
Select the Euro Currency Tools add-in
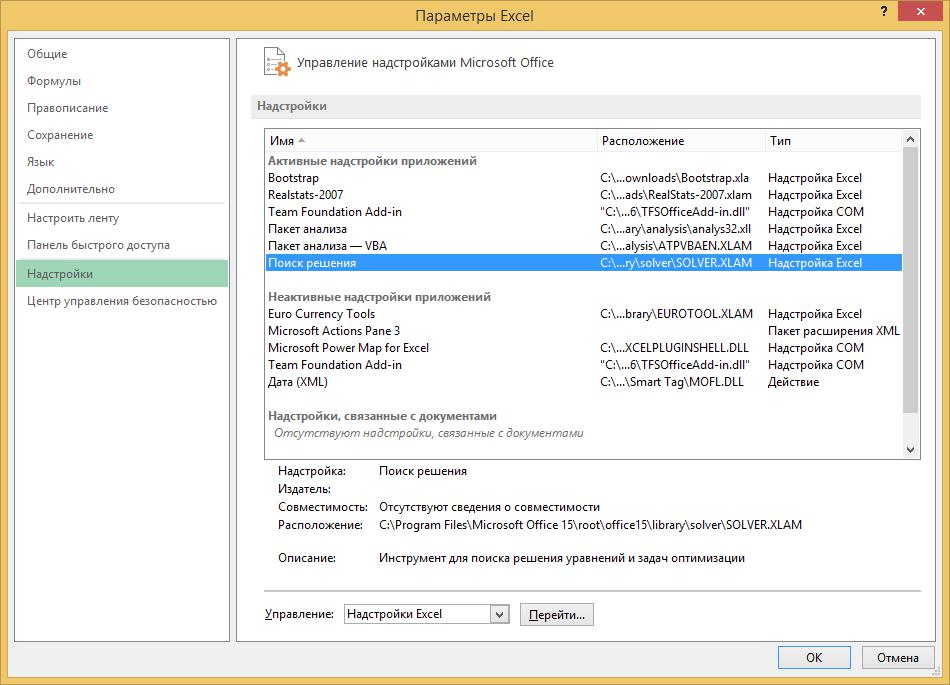583,314
